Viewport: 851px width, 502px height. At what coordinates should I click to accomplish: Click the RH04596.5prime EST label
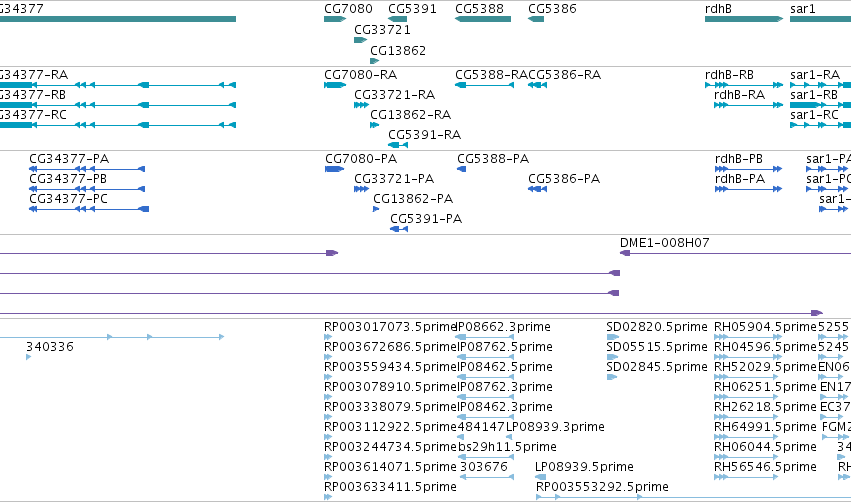765,347
